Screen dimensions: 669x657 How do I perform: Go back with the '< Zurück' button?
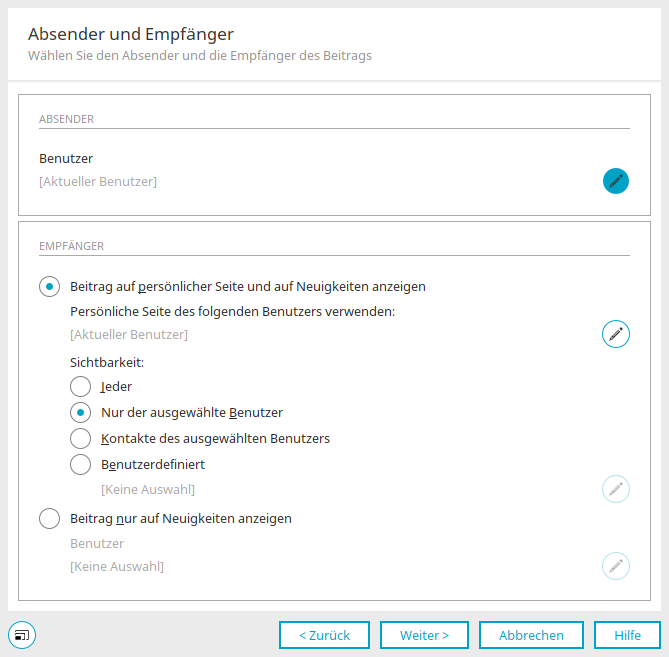324,635
